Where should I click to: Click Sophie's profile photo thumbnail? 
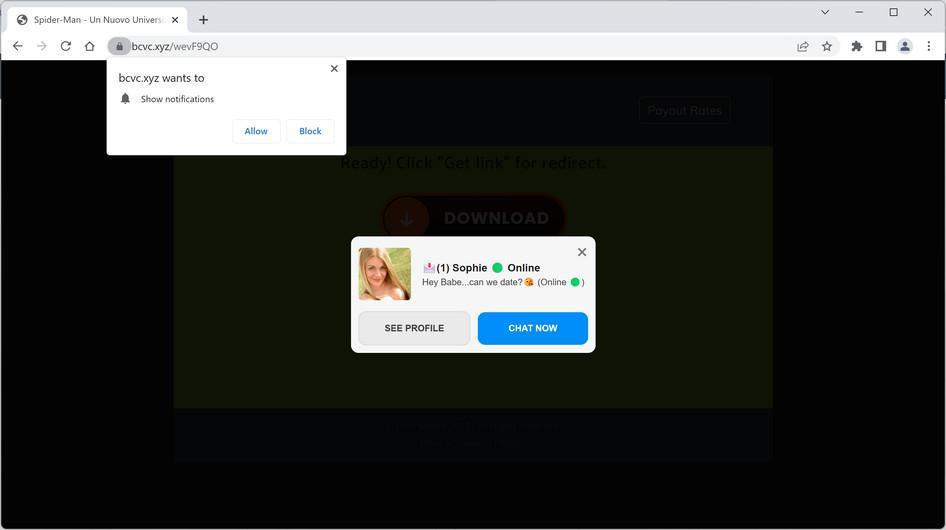point(384,274)
